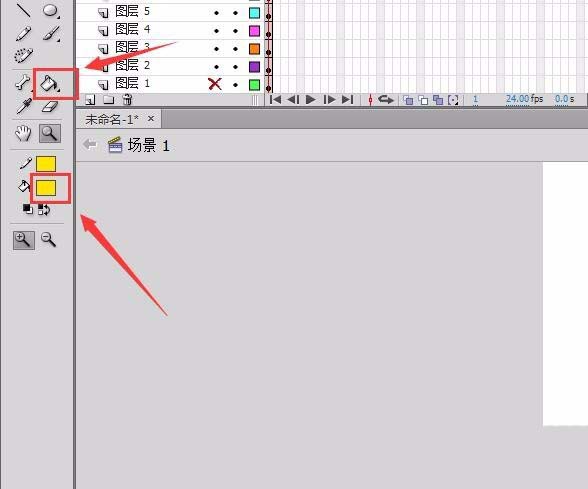Viewport: 588px width, 489px height.
Task: Toggle lock dot of layer 图层 4
Action: [235, 31]
